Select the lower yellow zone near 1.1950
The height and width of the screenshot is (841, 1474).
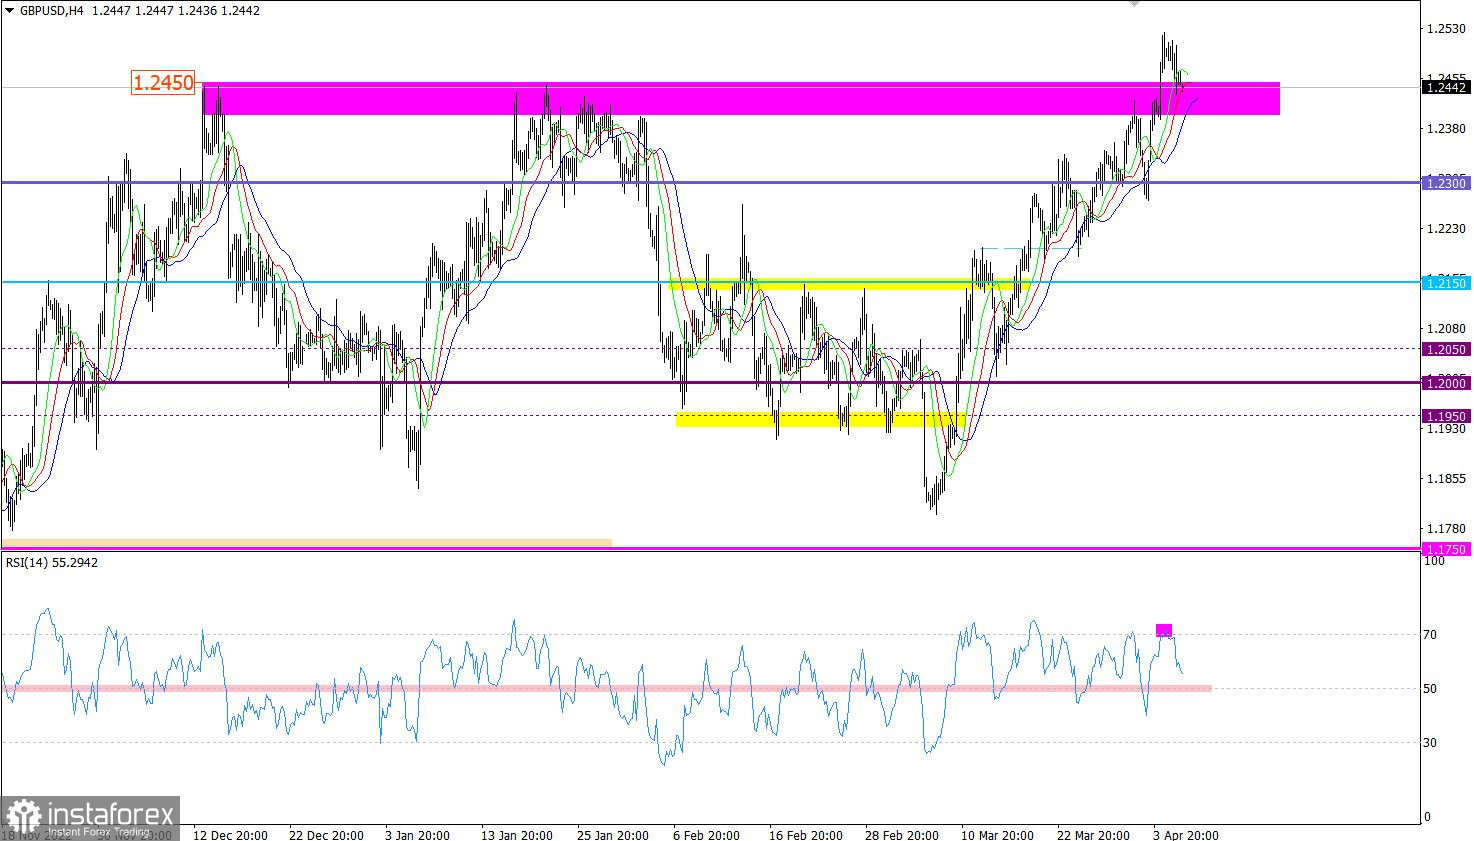(x=820, y=420)
